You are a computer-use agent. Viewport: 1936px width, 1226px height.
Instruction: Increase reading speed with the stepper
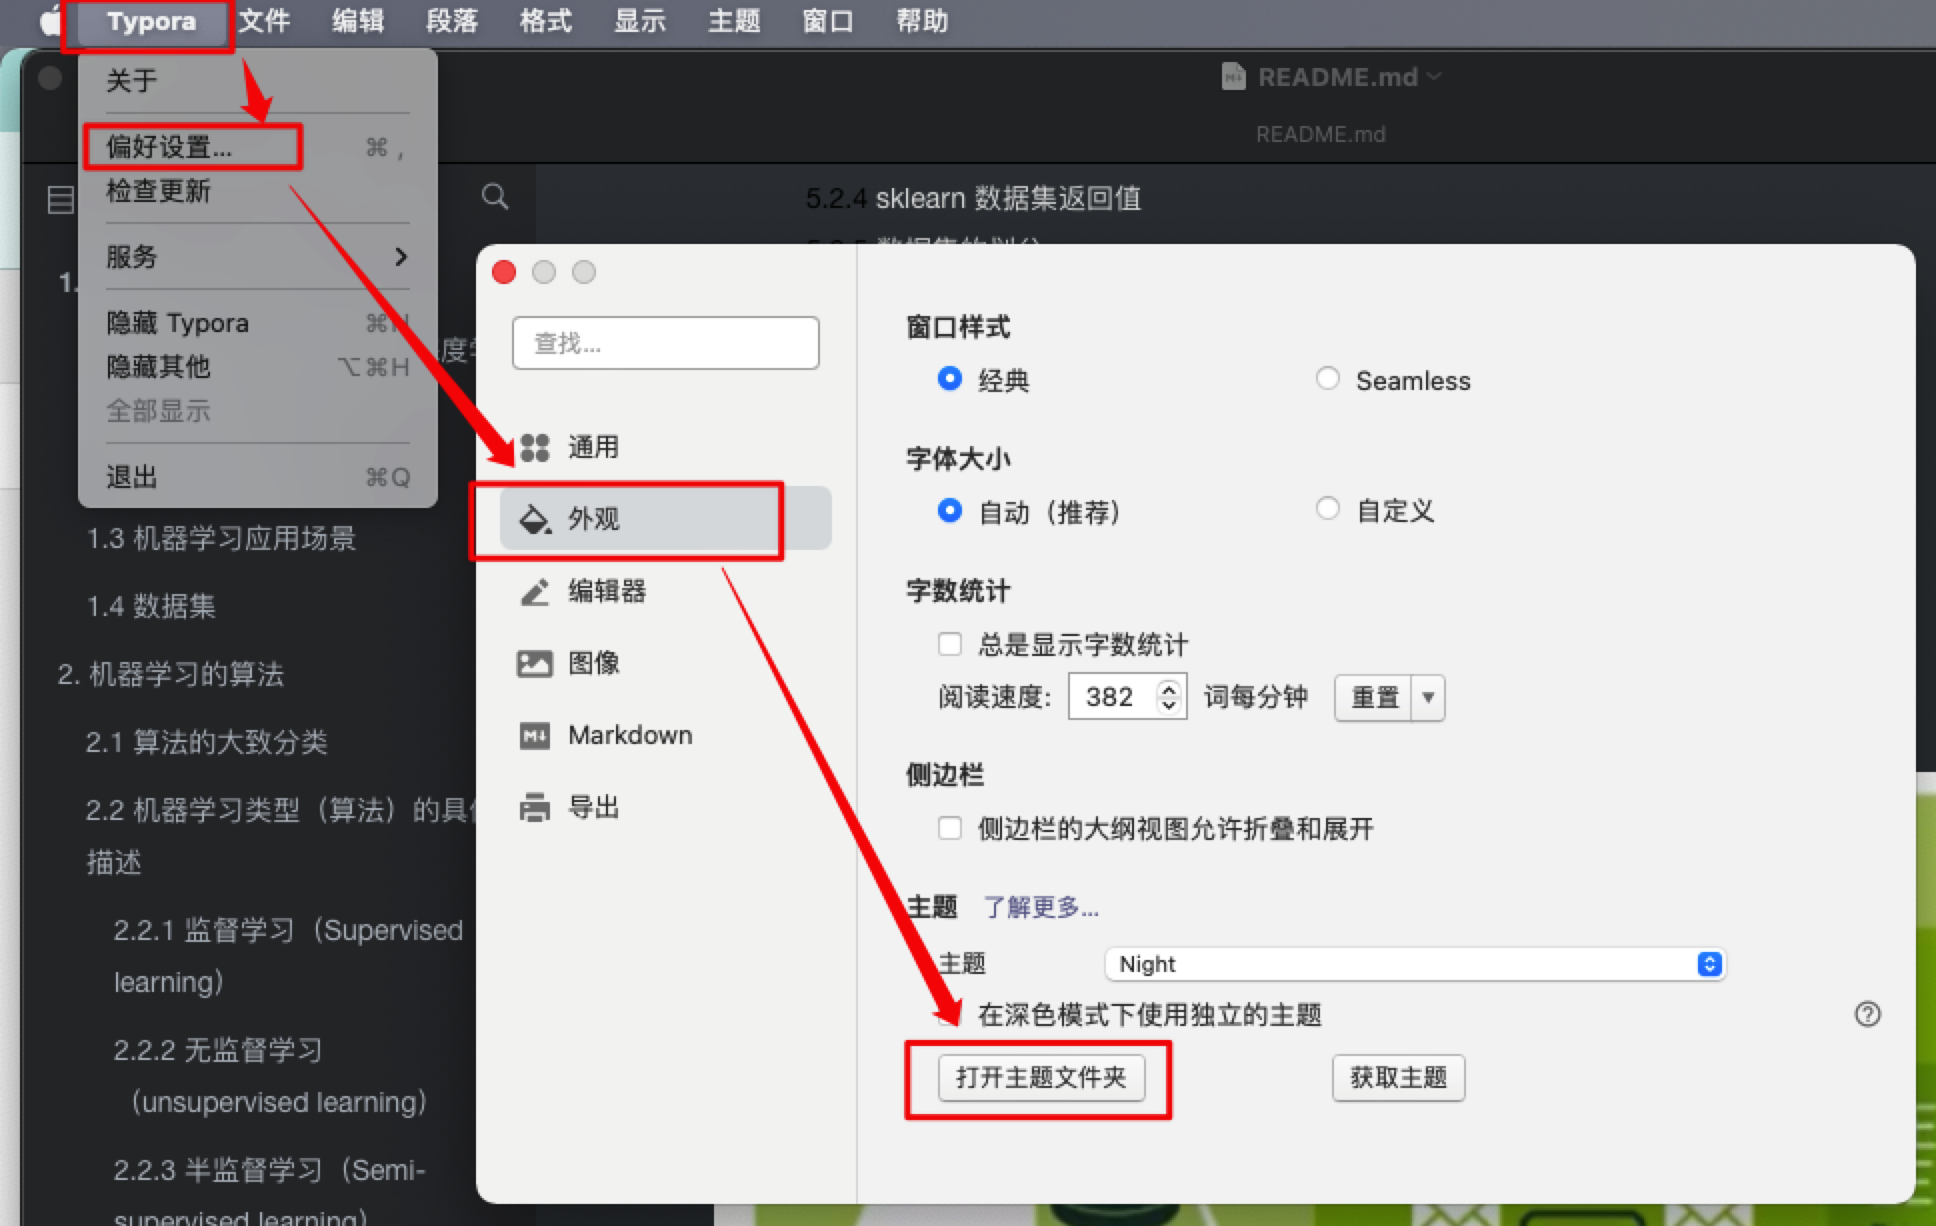pos(1167,690)
